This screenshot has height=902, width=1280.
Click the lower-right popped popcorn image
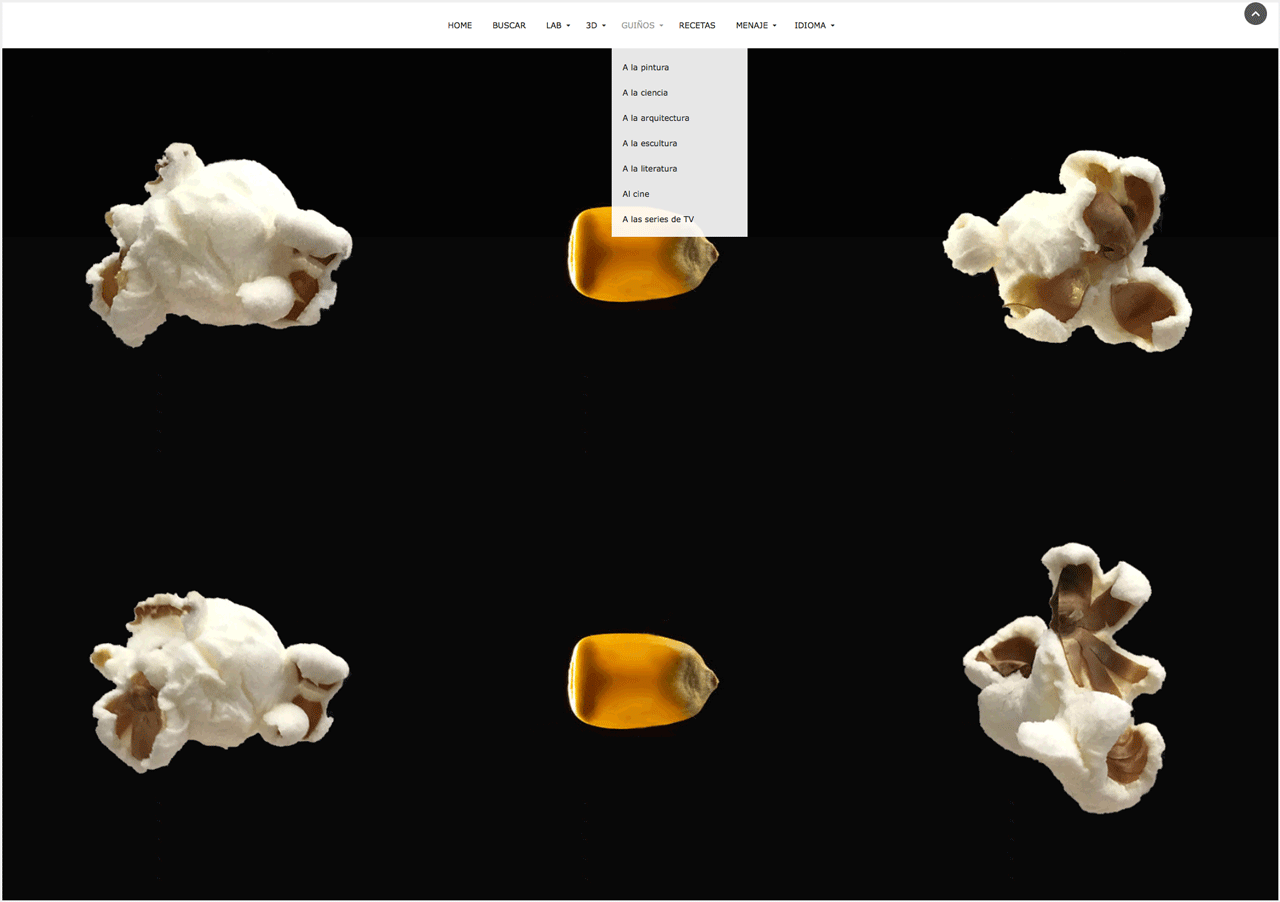pos(1064,678)
